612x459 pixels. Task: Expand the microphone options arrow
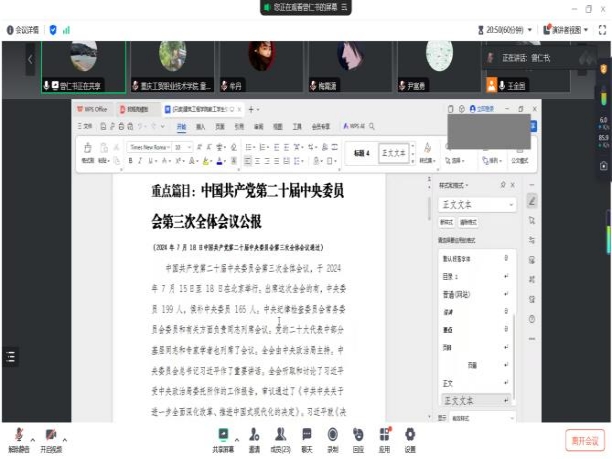click(x=32, y=436)
